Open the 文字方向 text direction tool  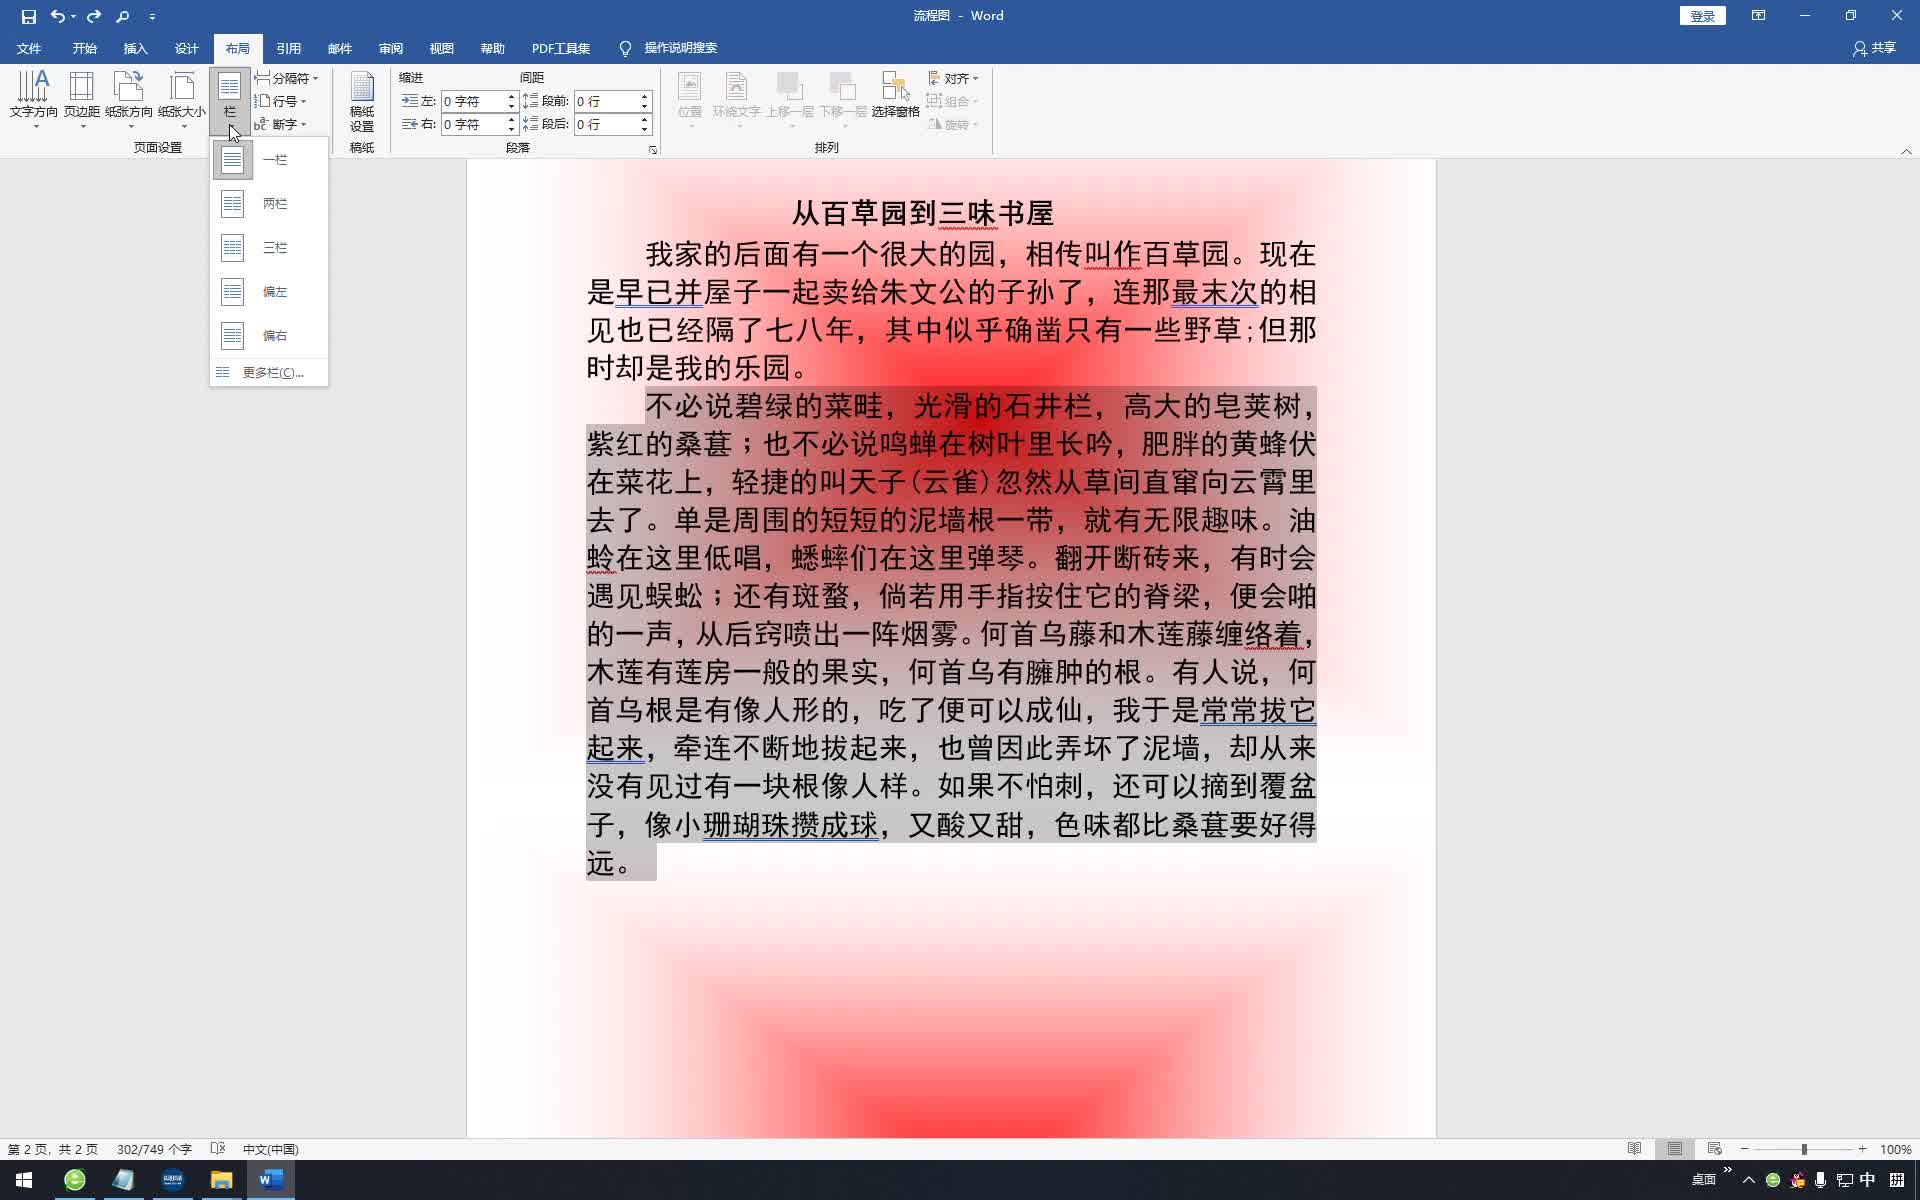tap(34, 99)
